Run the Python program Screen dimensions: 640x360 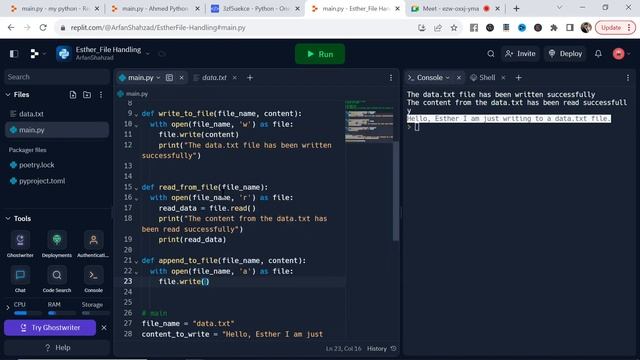(x=320, y=54)
